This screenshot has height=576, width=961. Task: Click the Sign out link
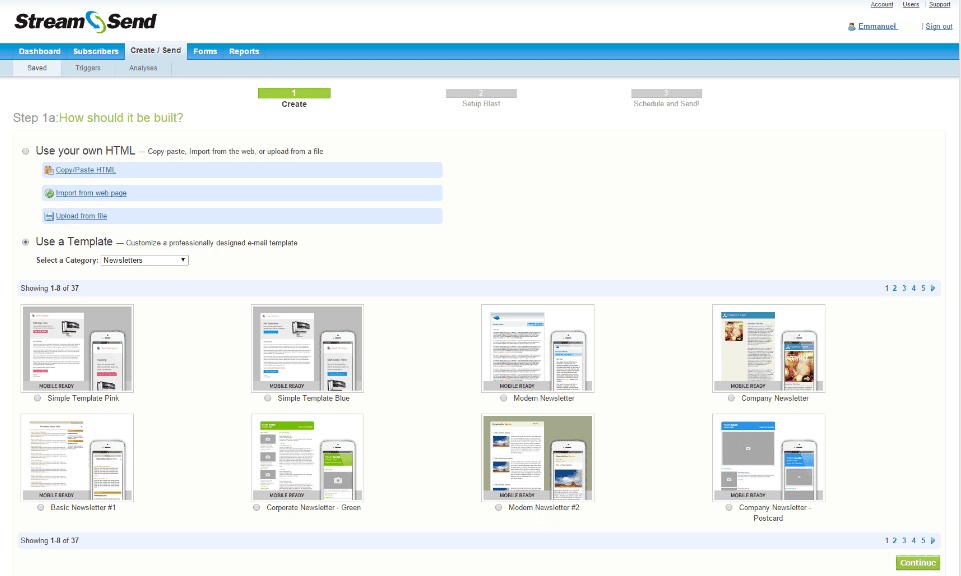(x=939, y=26)
